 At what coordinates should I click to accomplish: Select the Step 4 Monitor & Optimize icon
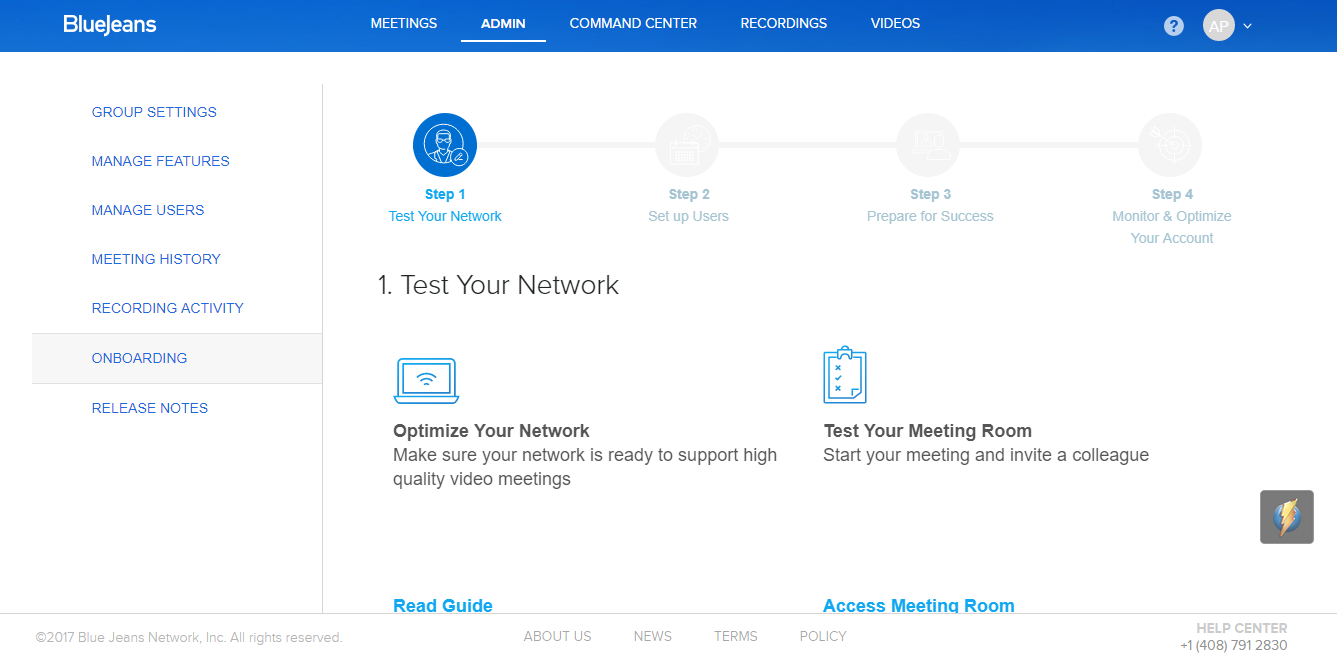(x=1170, y=145)
